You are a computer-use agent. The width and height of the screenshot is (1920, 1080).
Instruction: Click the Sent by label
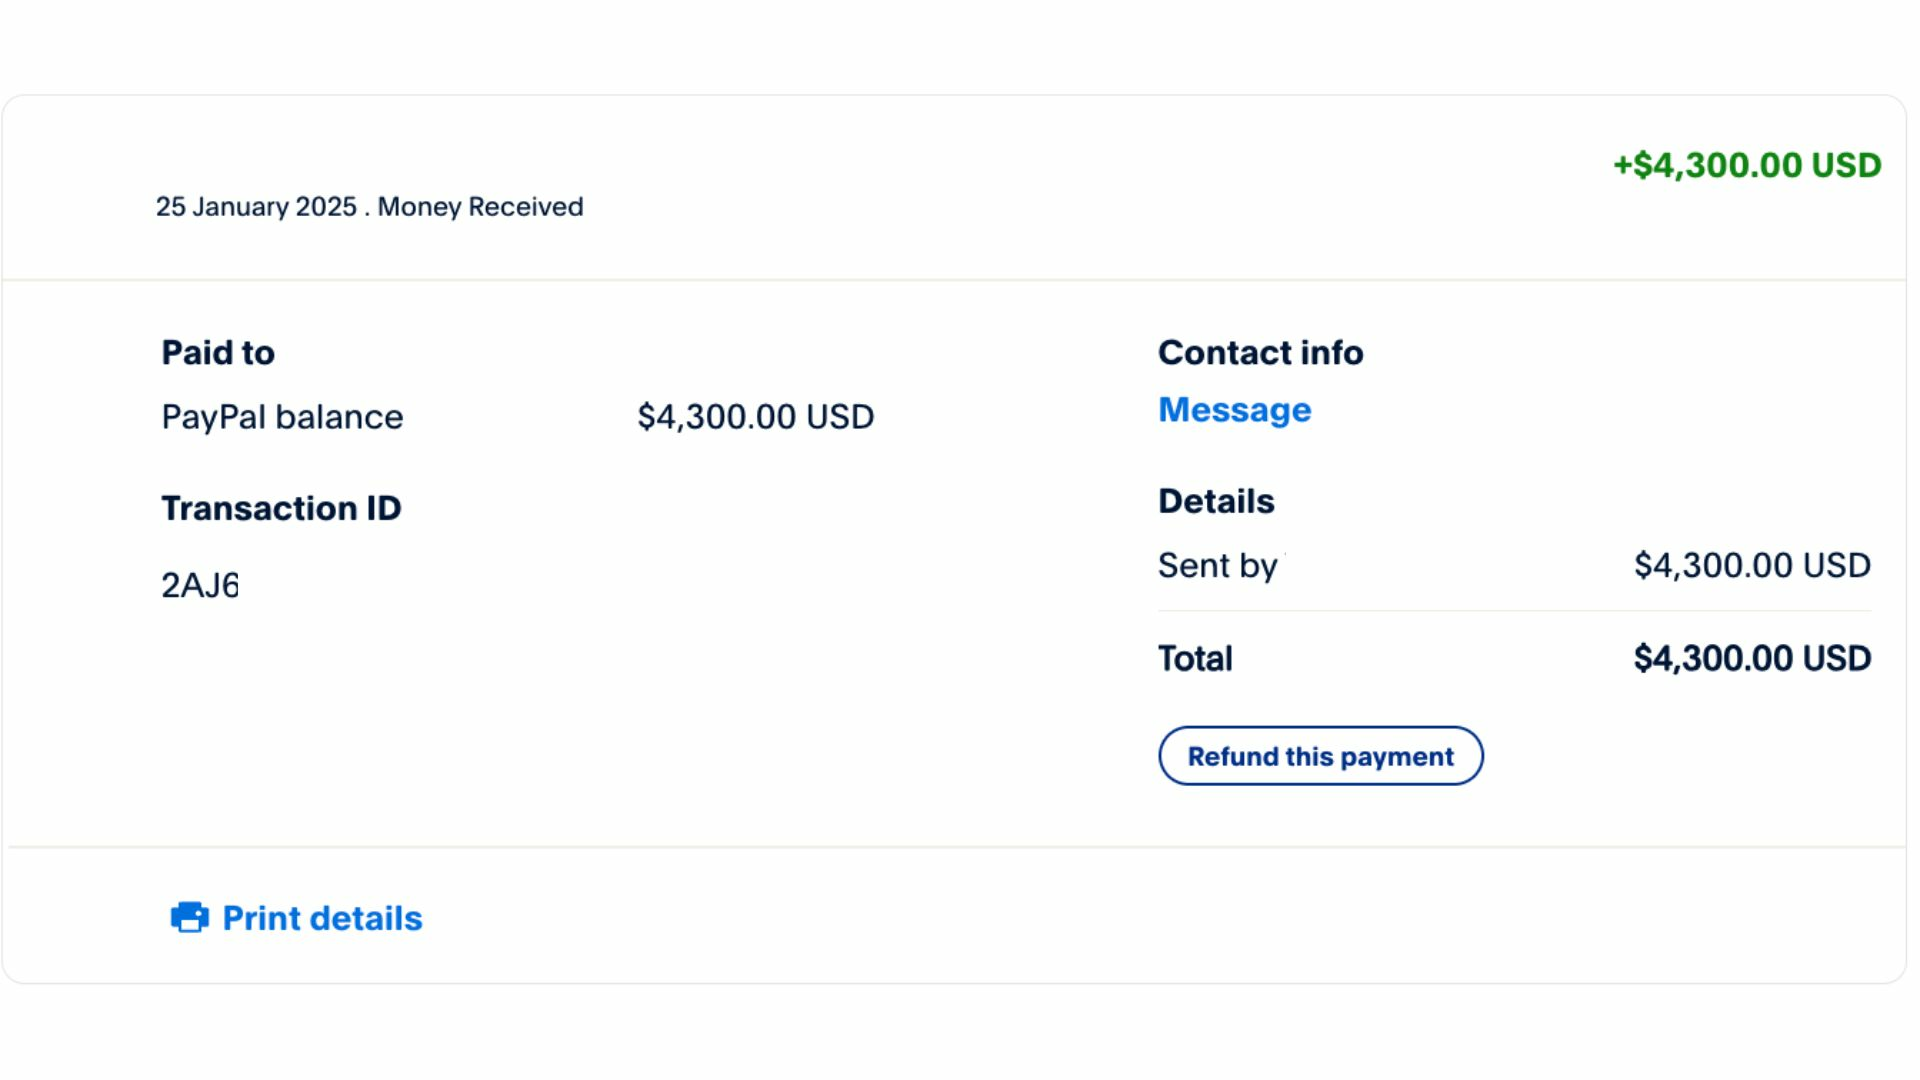pyautogui.click(x=1218, y=566)
